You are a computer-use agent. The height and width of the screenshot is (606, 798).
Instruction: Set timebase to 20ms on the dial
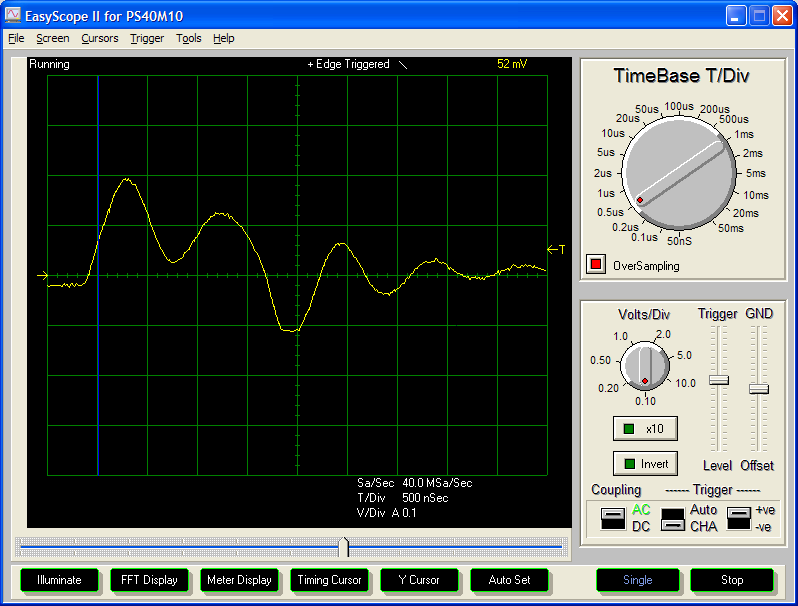(x=746, y=213)
